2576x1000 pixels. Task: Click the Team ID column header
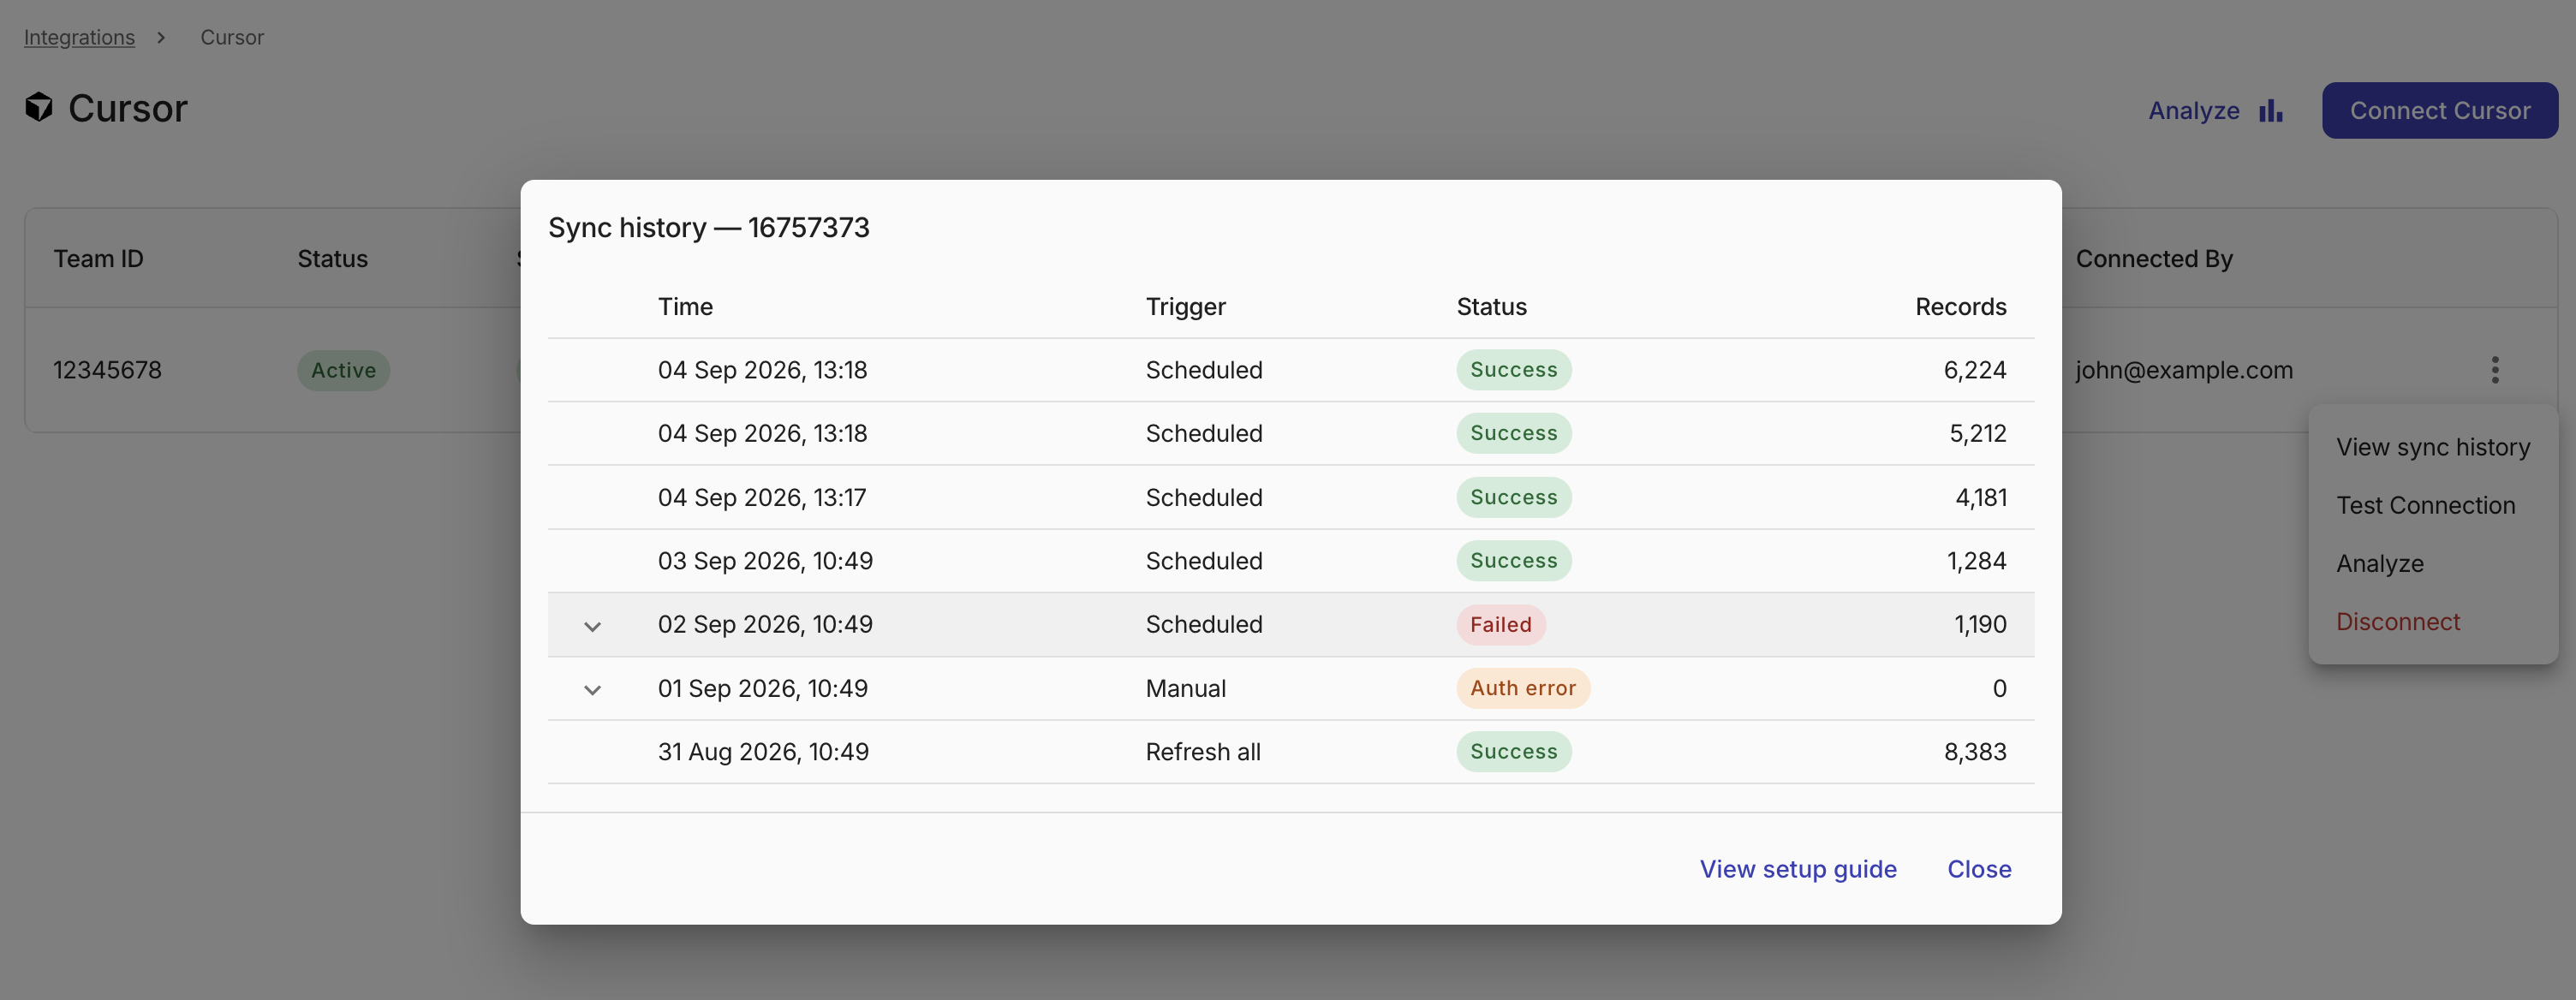coord(98,258)
